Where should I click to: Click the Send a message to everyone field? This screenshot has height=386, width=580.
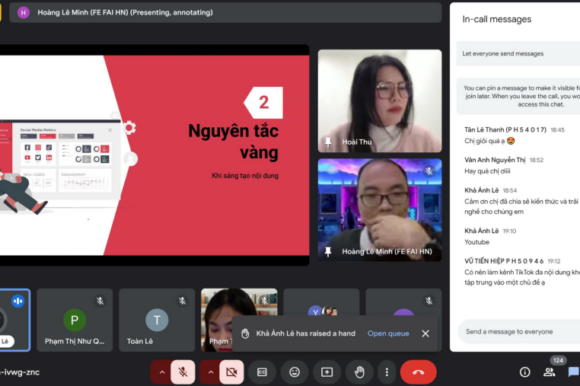point(519,332)
